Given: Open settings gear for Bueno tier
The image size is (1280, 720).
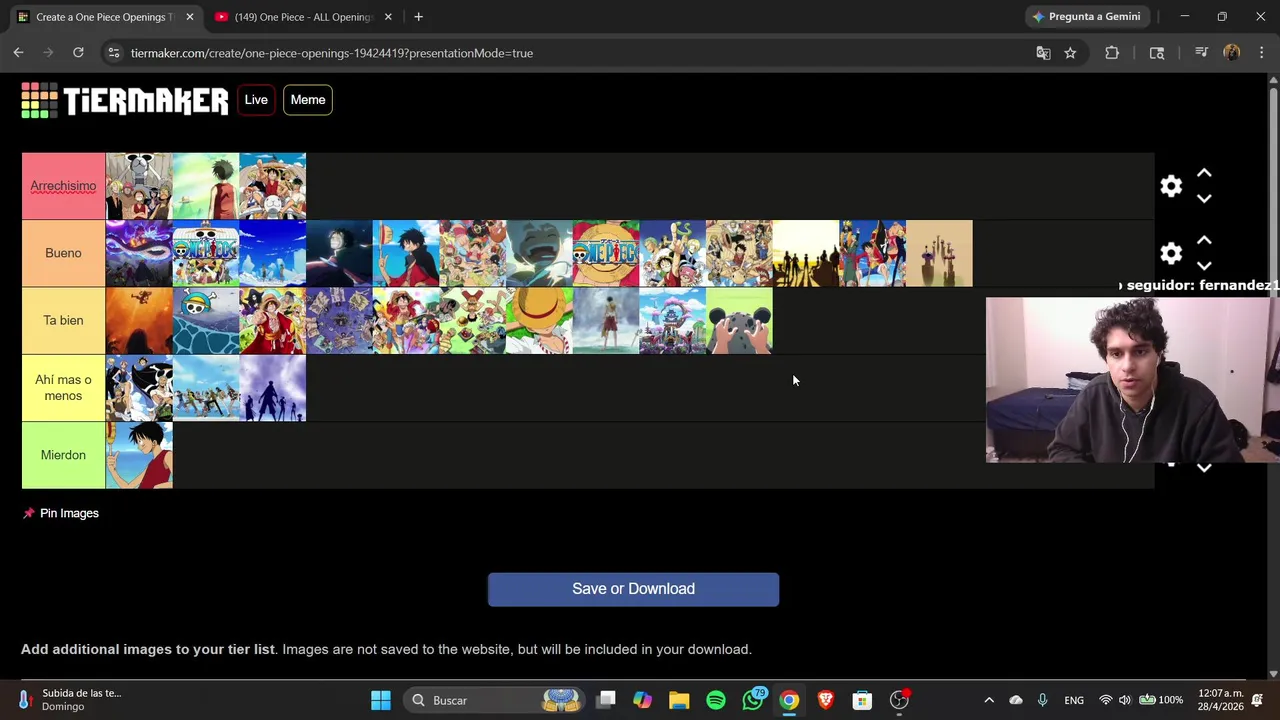Looking at the screenshot, I should tap(1171, 253).
